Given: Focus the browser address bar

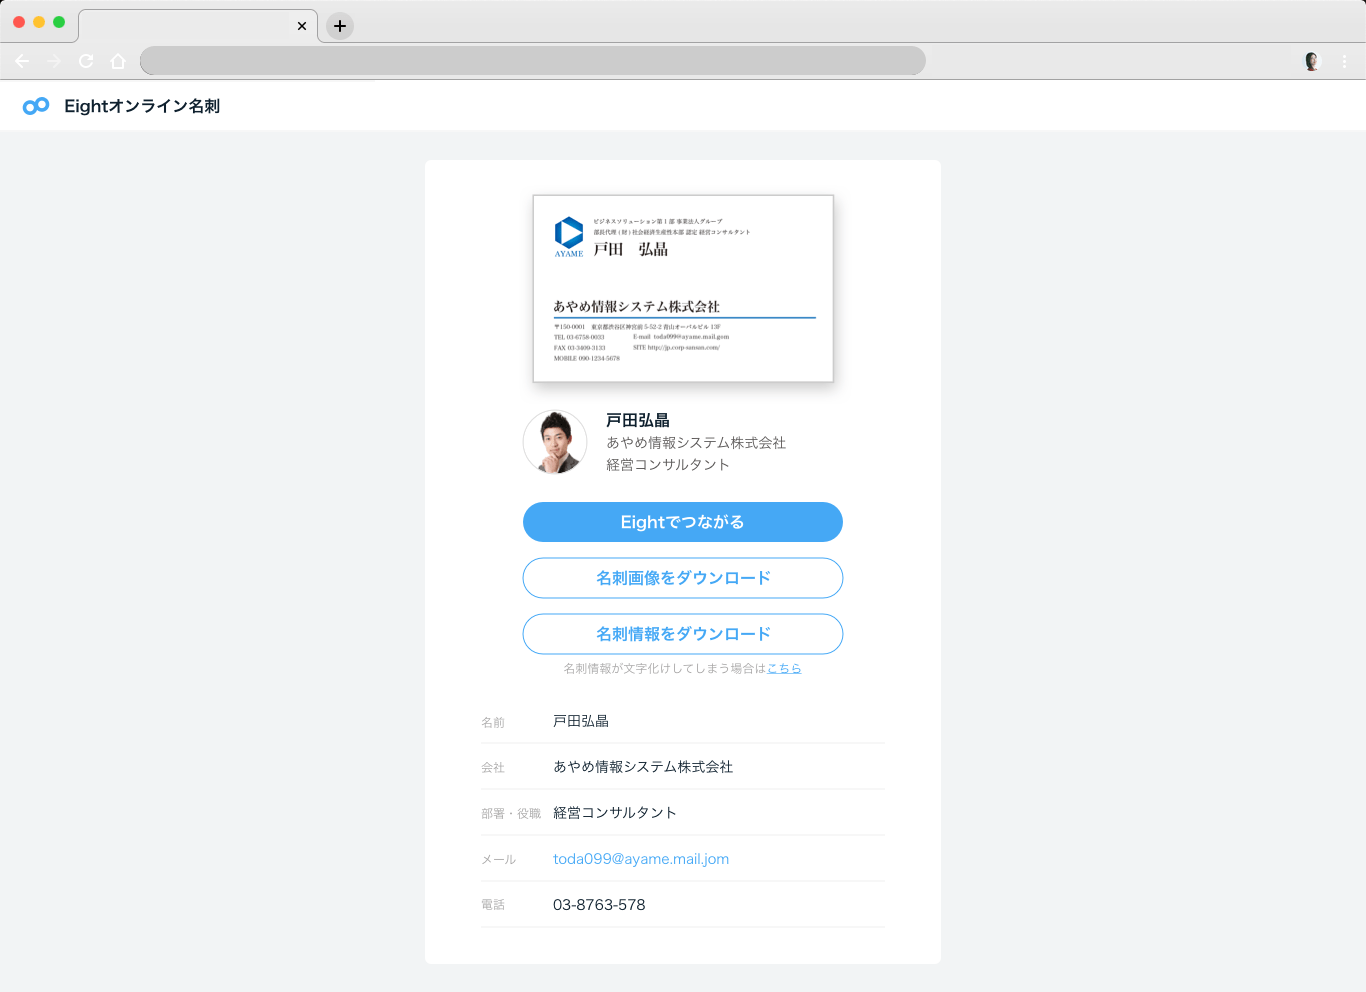Looking at the screenshot, I should point(533,61).
